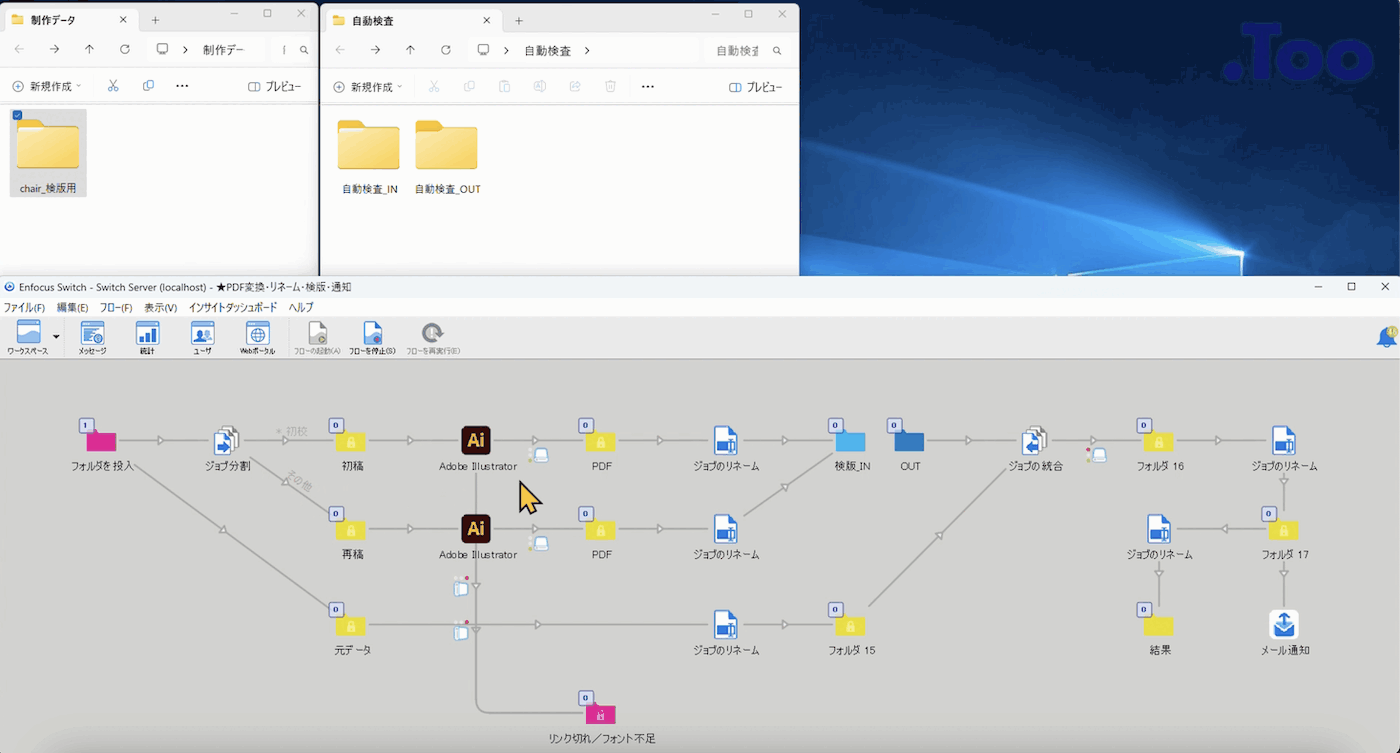Screen dimensions: 1400x753
Task: Expand the chevron after 自動検査 in address bar
Action: coord(587,50)
